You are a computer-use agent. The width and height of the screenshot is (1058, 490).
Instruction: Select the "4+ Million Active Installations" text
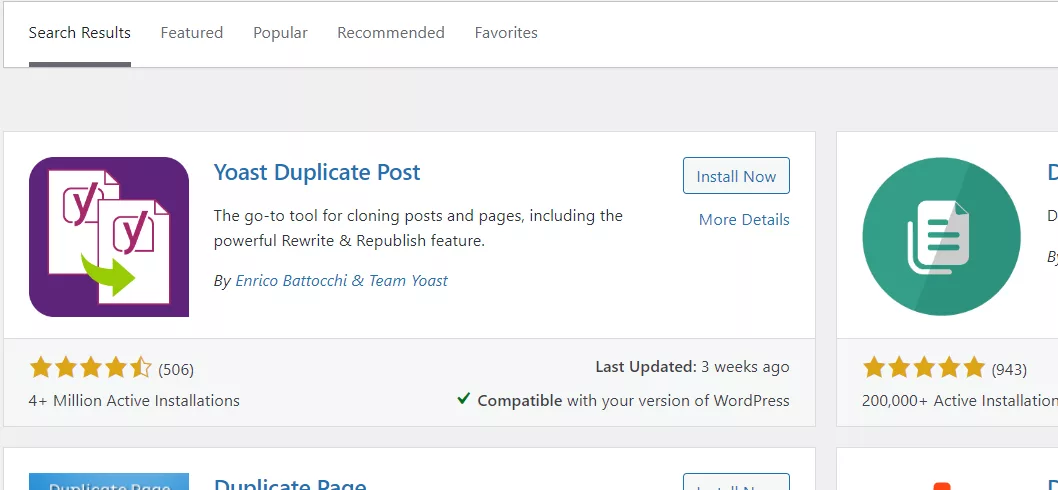pos(134,400)
